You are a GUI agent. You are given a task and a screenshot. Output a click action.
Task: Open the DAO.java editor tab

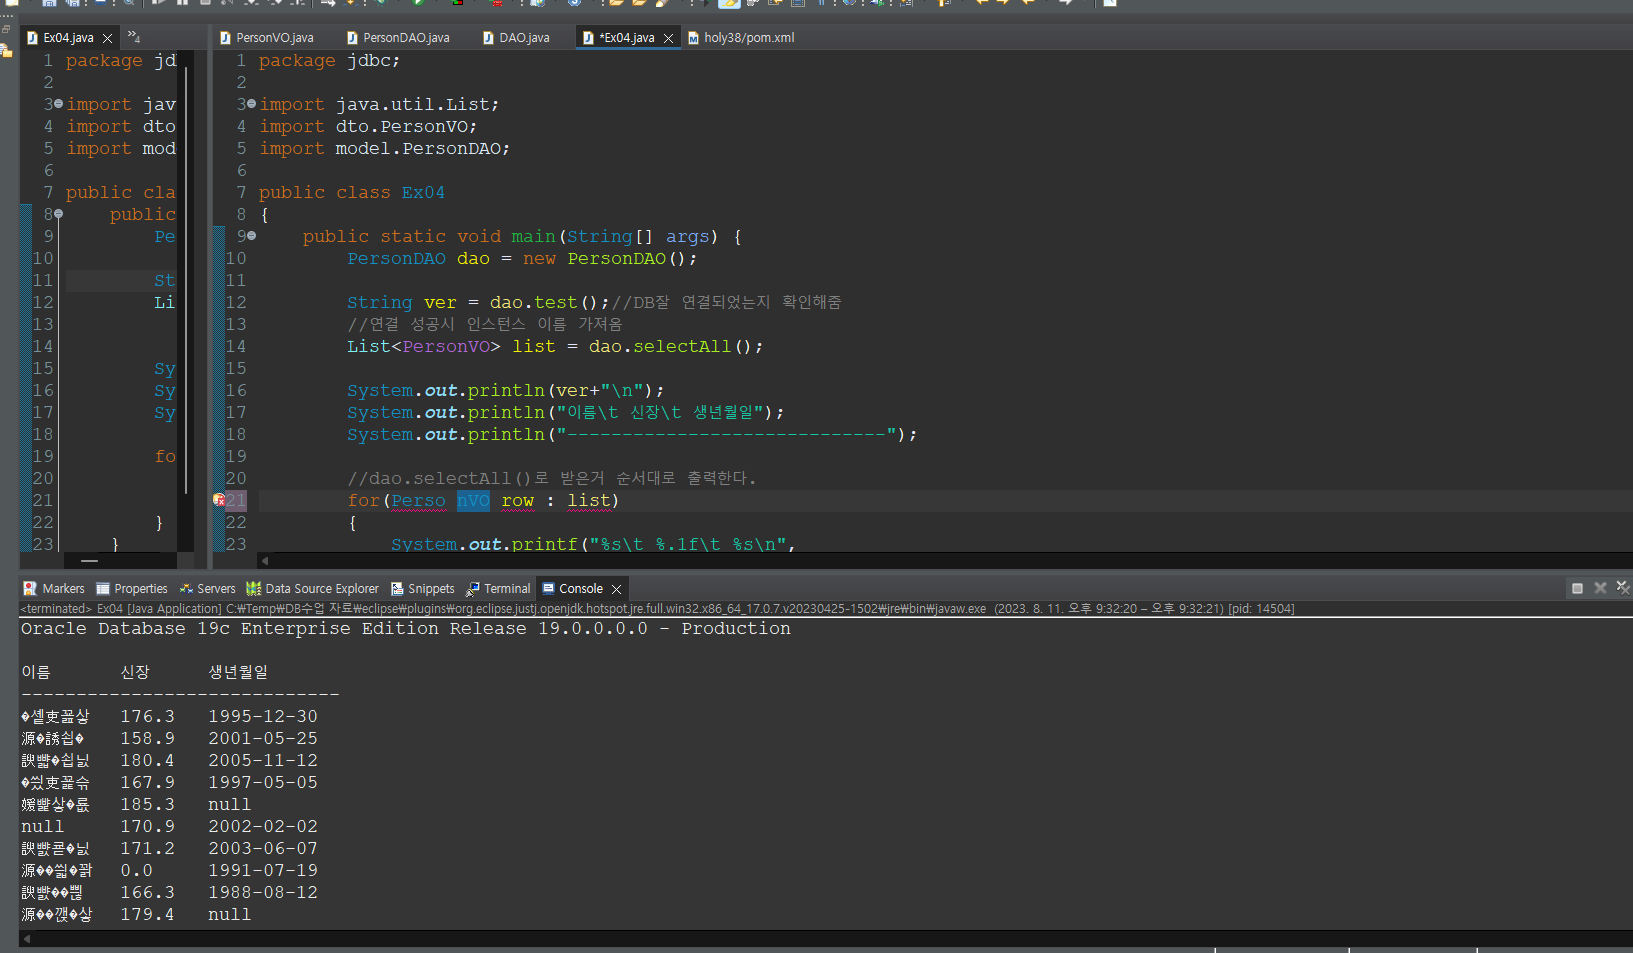[x=516, y=38]
